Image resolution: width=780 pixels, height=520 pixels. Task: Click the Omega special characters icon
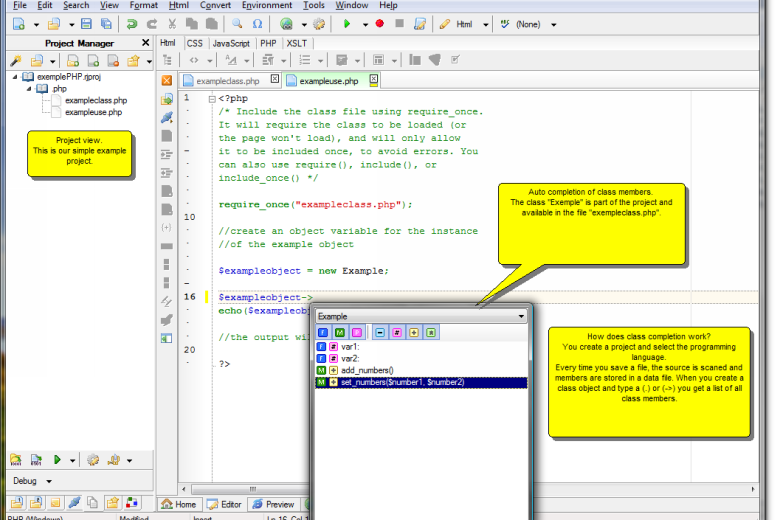click(257, 24)
